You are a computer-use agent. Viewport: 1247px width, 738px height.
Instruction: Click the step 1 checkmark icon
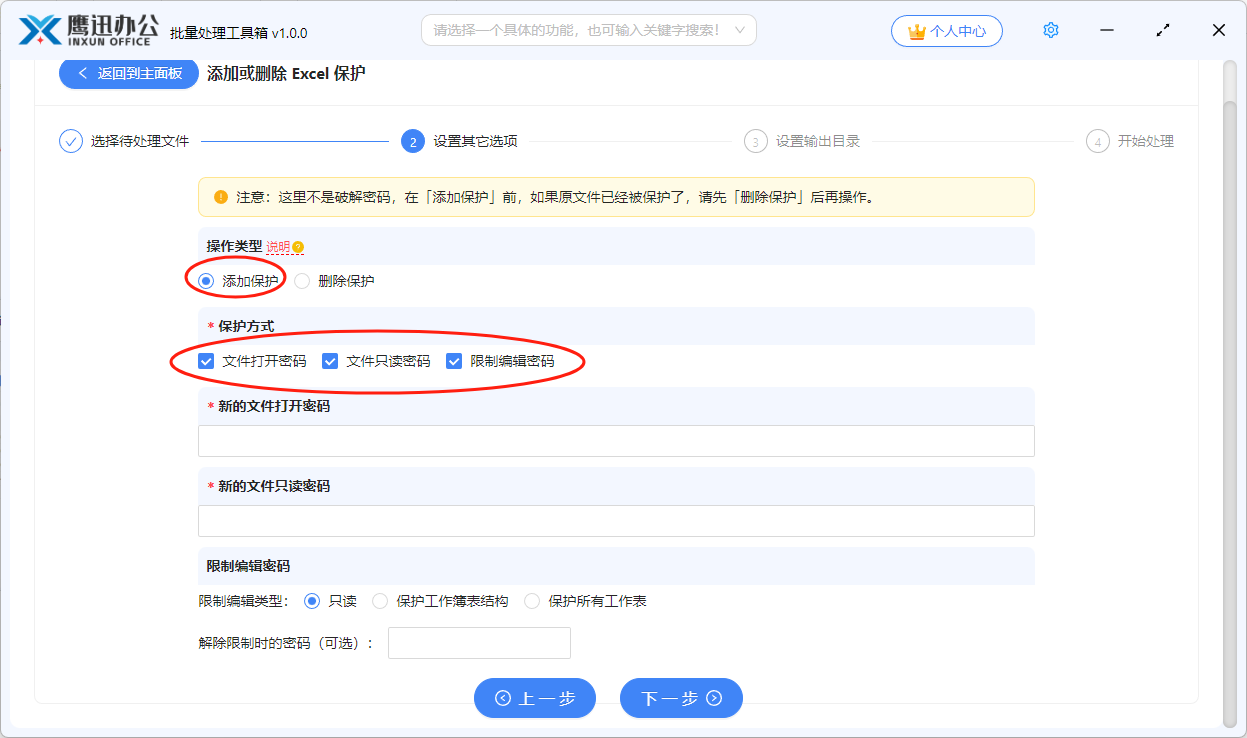[x=69, y=141]
